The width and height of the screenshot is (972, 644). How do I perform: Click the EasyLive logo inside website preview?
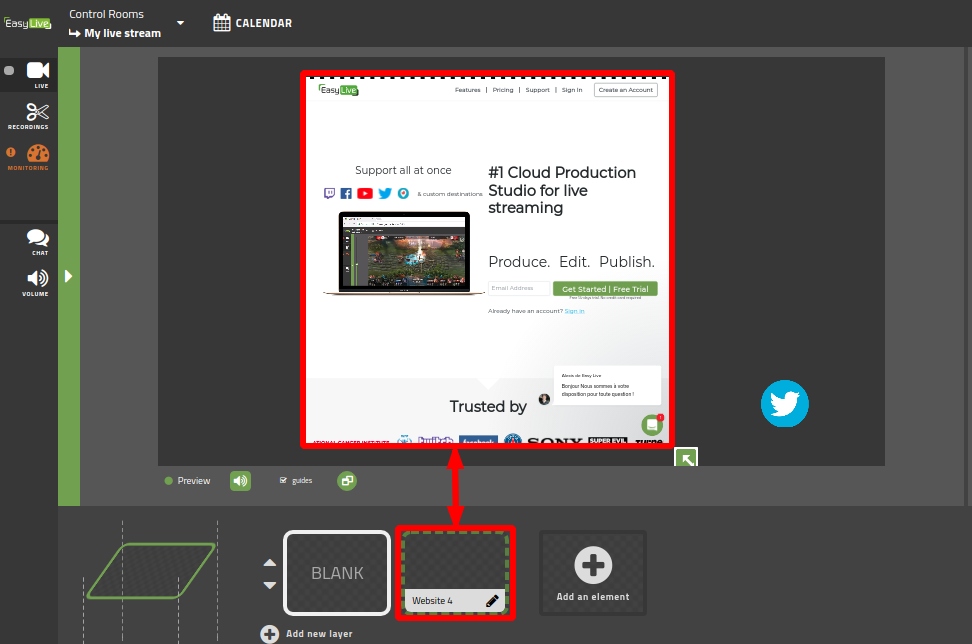tap(338, 90)
